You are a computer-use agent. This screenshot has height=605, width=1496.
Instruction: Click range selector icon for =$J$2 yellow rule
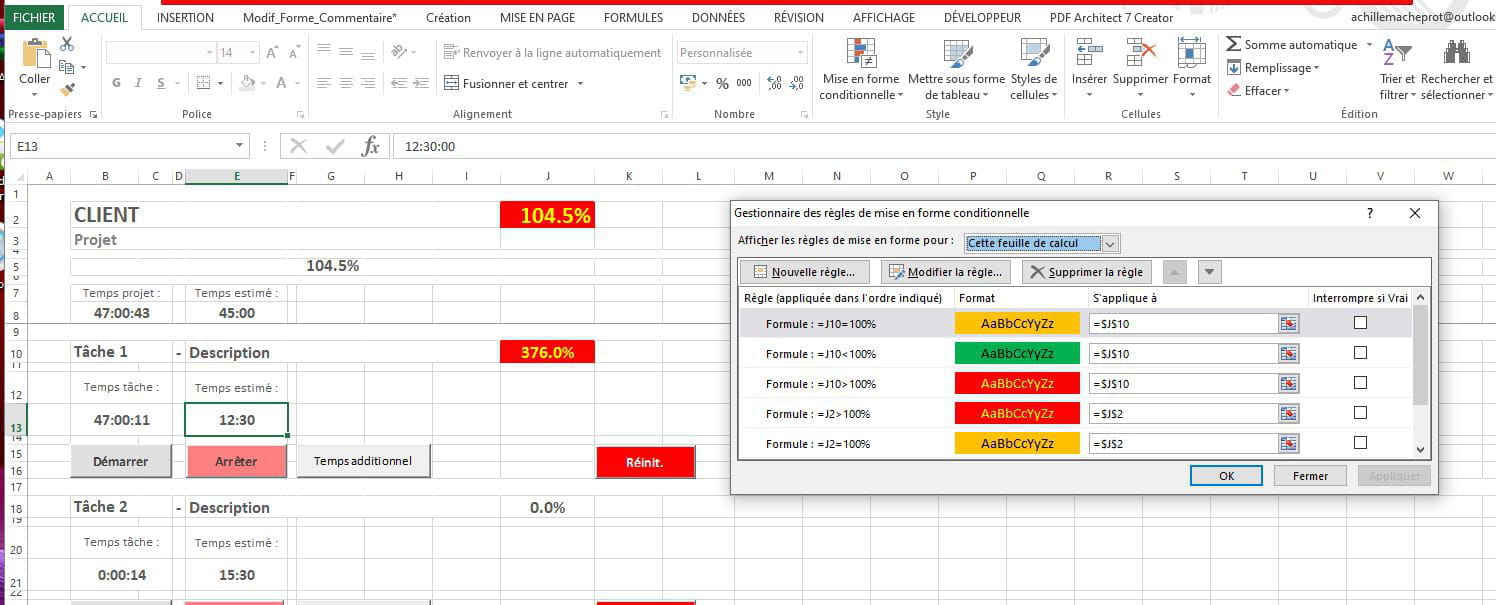1289,443
